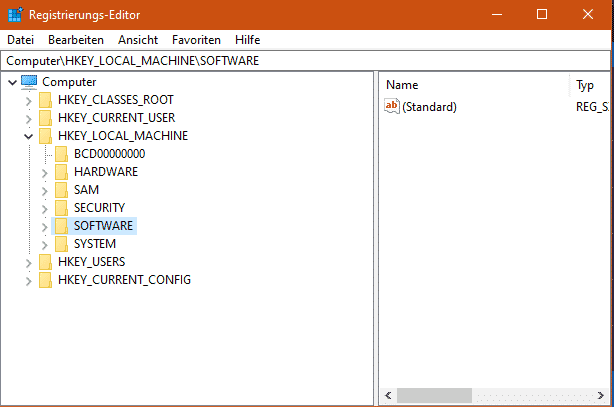Click the SECURITY folder icon
The height and width of the screenshot is (407, 614).
tap(61, 208)
